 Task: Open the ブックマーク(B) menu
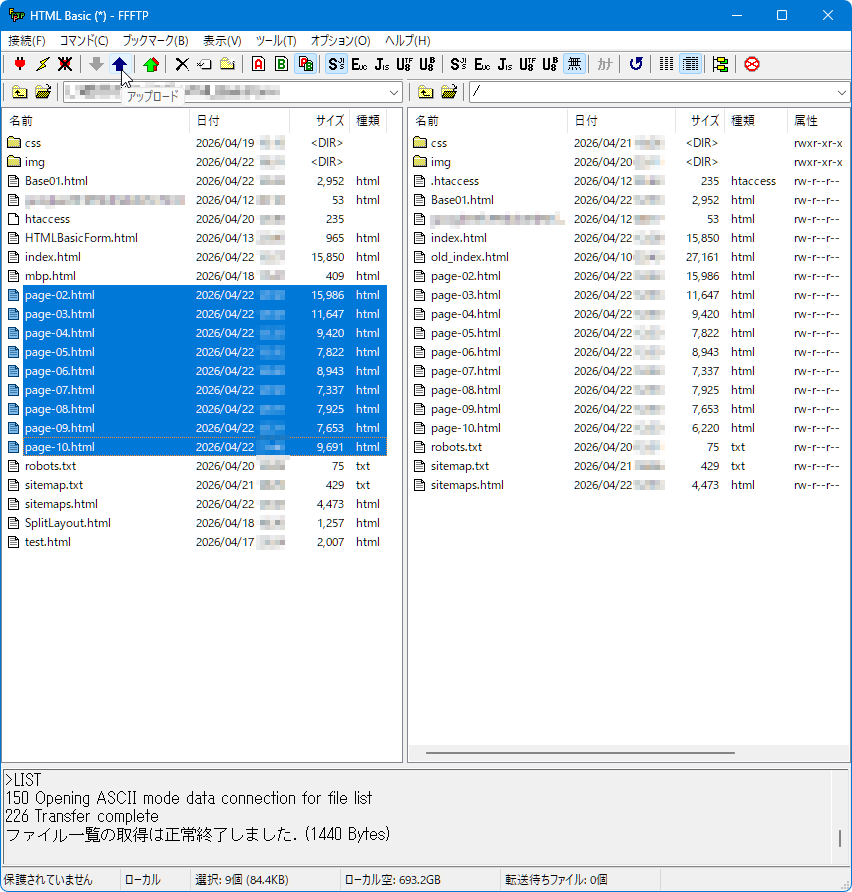coord(155,40)
